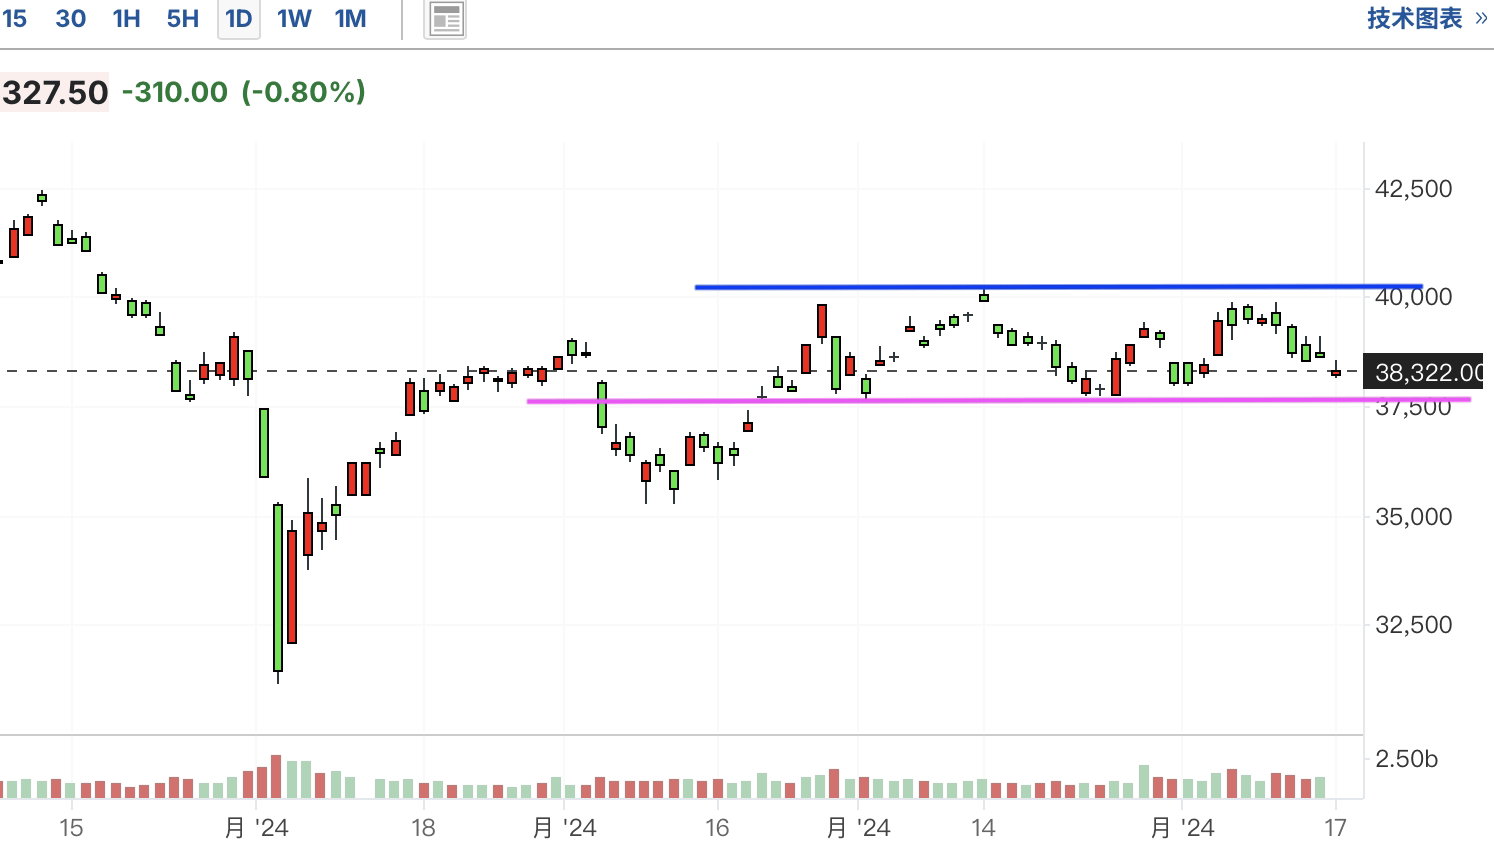The width and height of the screenshot is (1494, 862).
Task: Click the date label 17 on time axis
Action: (x=1335, y=828)
